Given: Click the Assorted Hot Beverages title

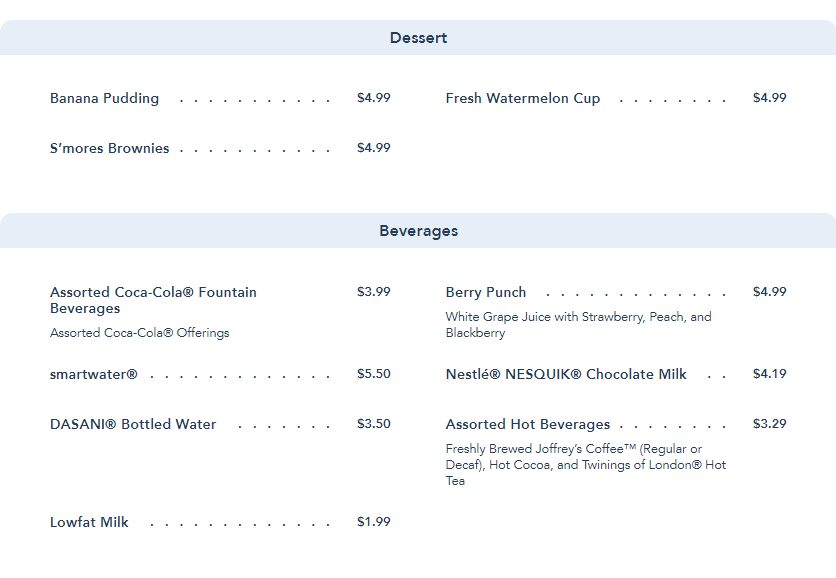Looking at the screenshot, I should coord(528,424).
